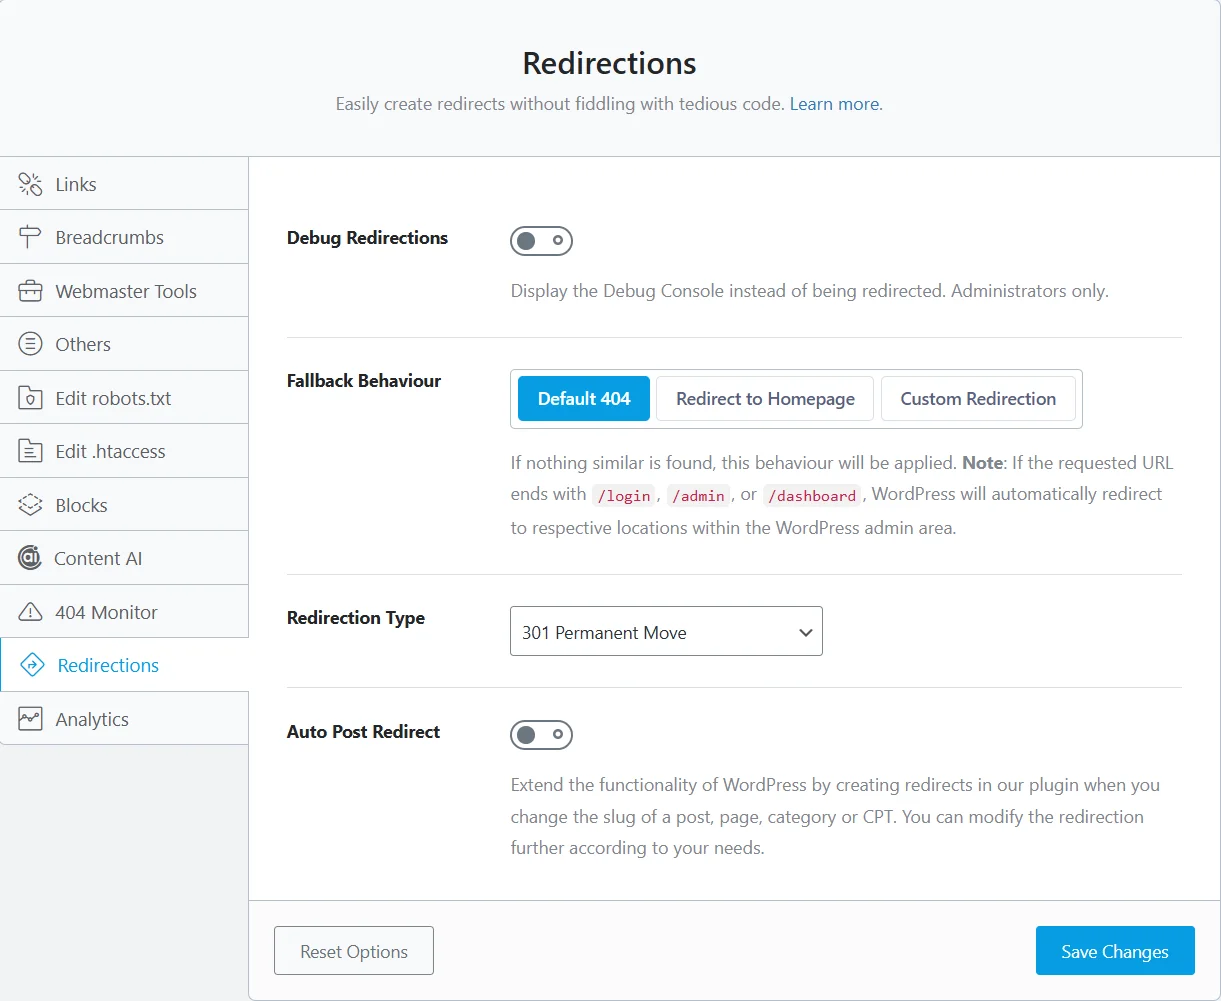Open the 404 Monitor tab
The width and height of the screenshot is (1221, 1001).
[x=124, y=612]
